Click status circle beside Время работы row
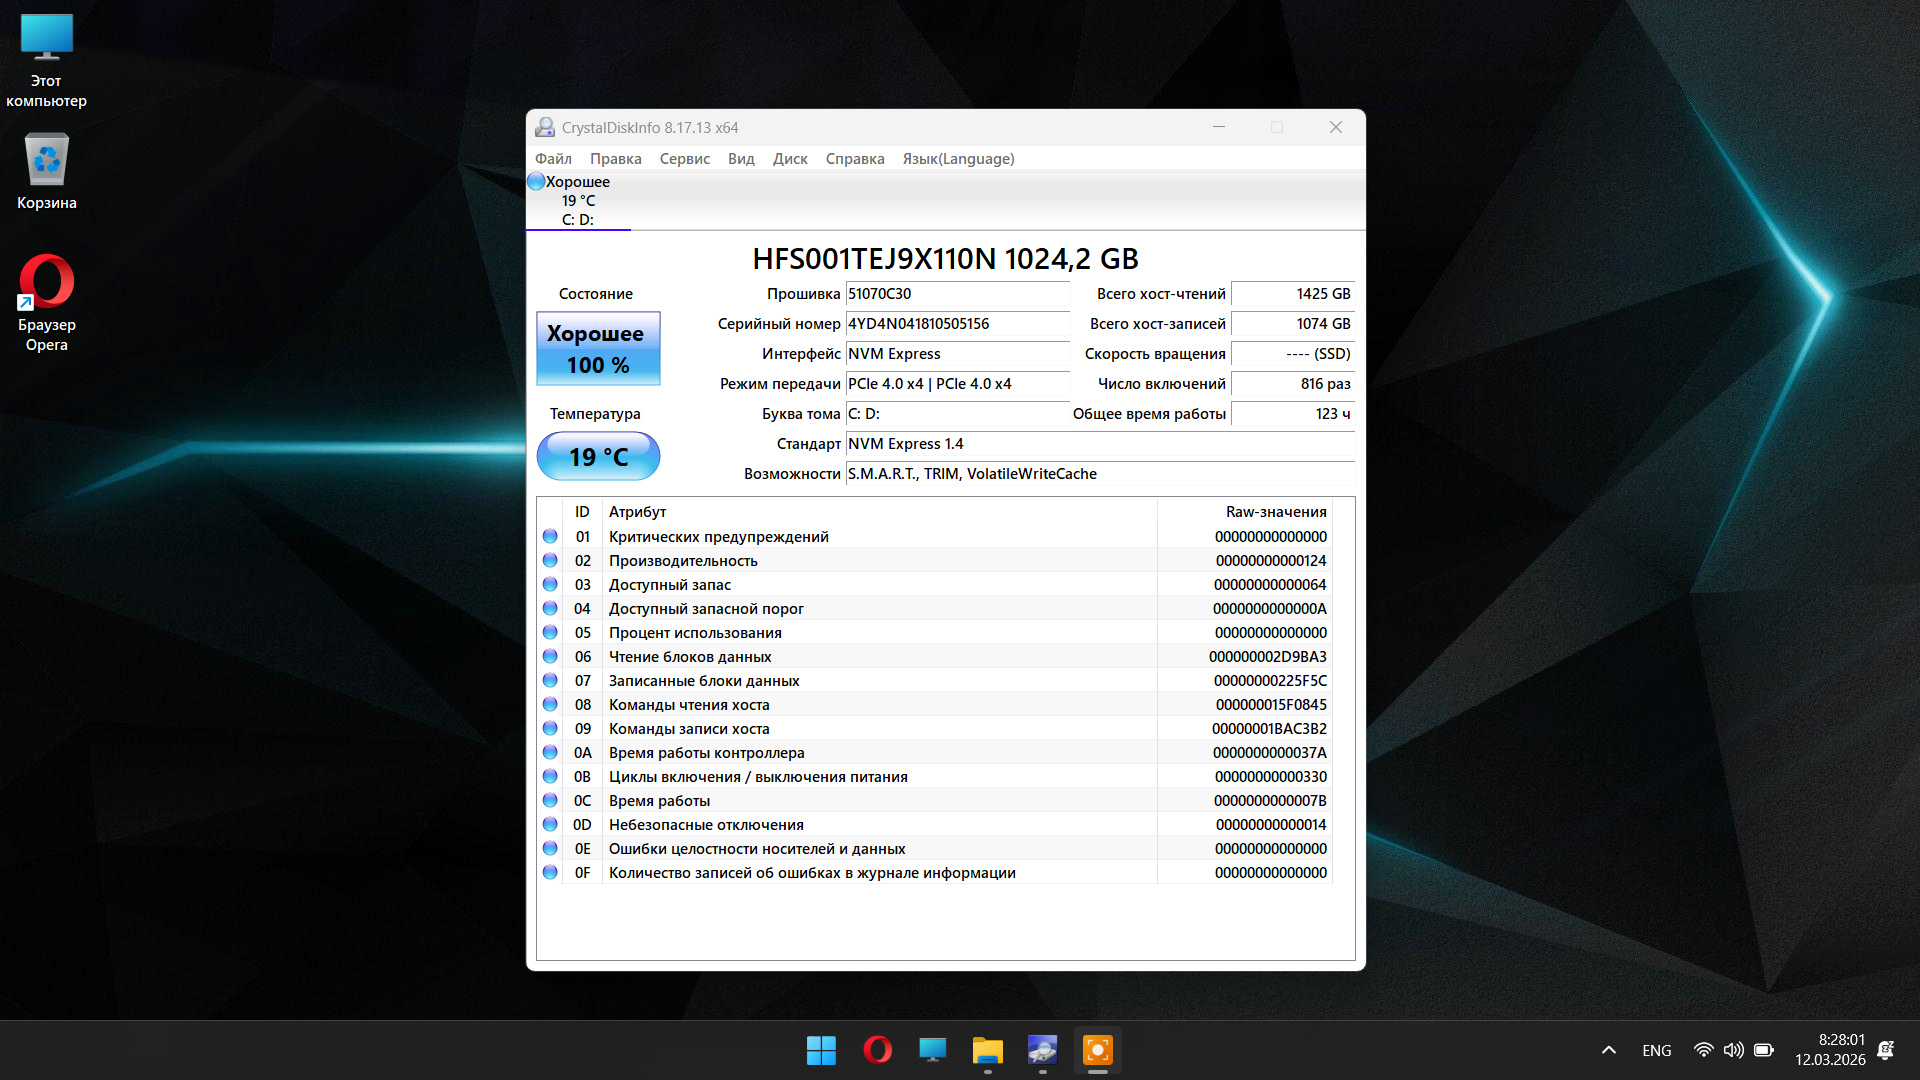Viewport: 1920px width, 1080px height. 550,801
